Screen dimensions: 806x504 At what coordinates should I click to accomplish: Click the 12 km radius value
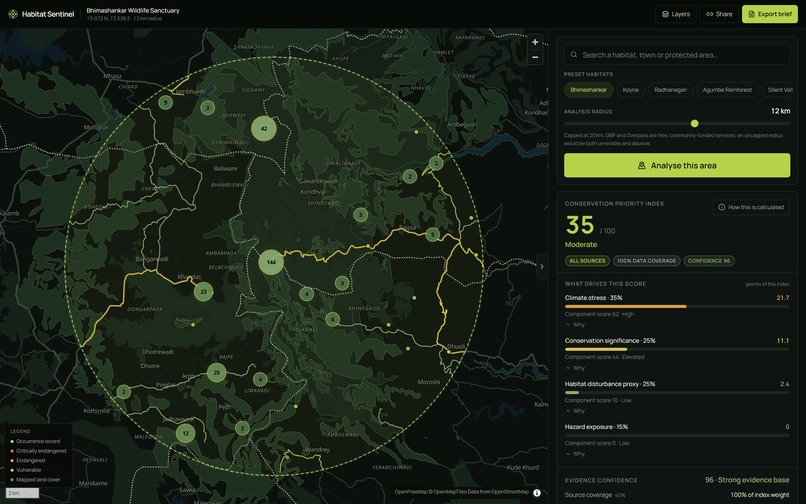(x=780, y=111)
